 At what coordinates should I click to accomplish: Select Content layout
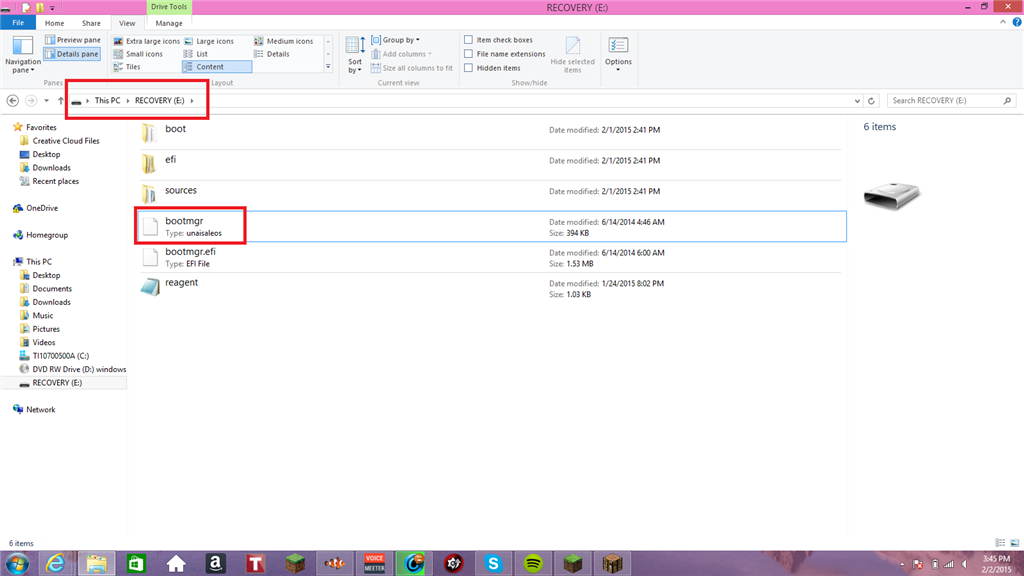(217, 67)
